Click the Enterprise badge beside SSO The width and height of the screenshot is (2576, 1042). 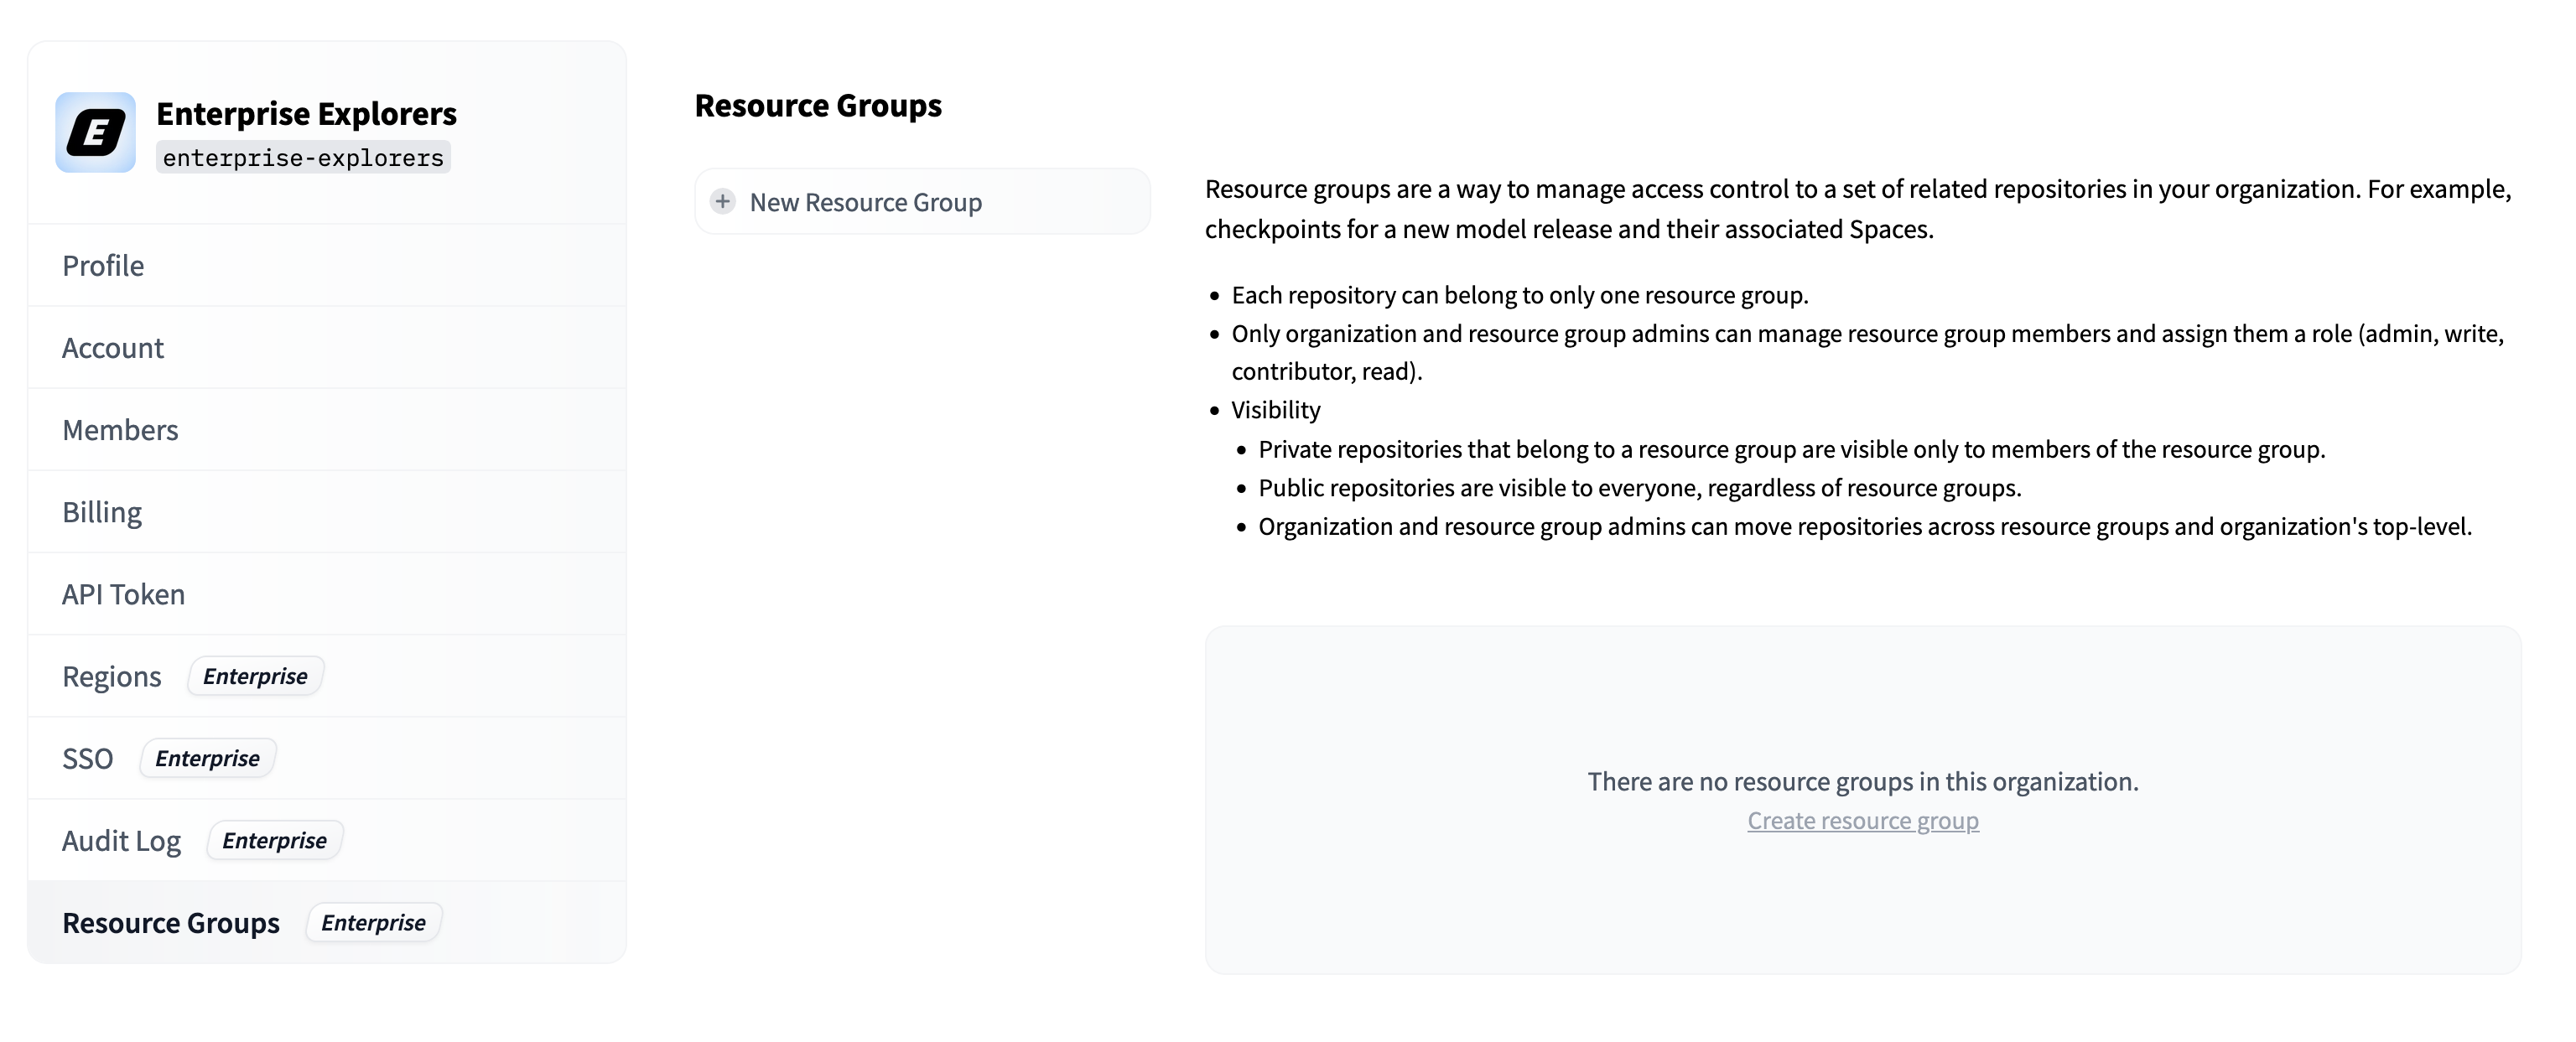pos(207,758)
